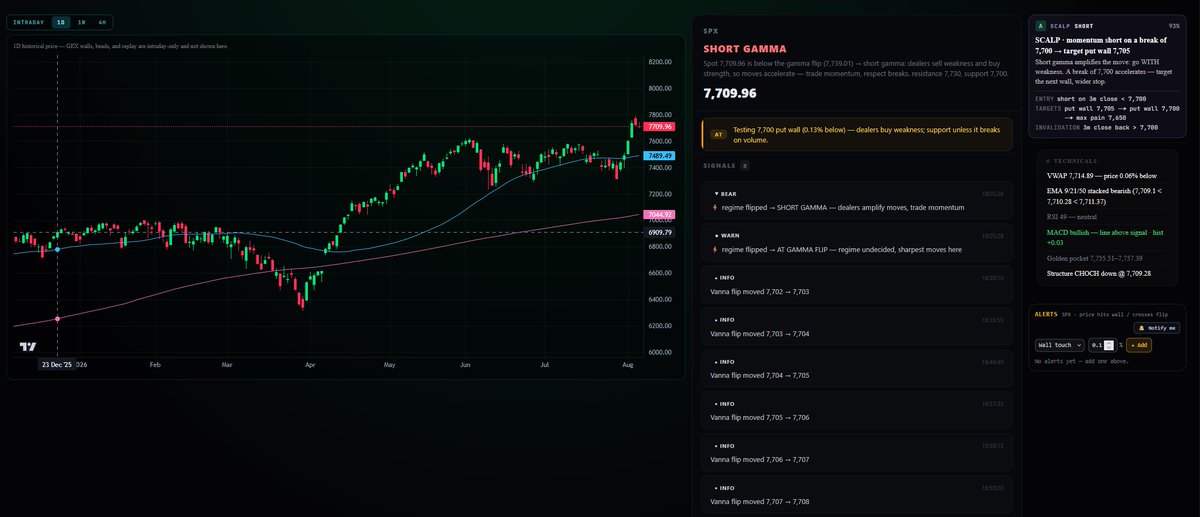Select 'Vanna flip moved 7,702 → 7,703'

click(x=856, y=284)
